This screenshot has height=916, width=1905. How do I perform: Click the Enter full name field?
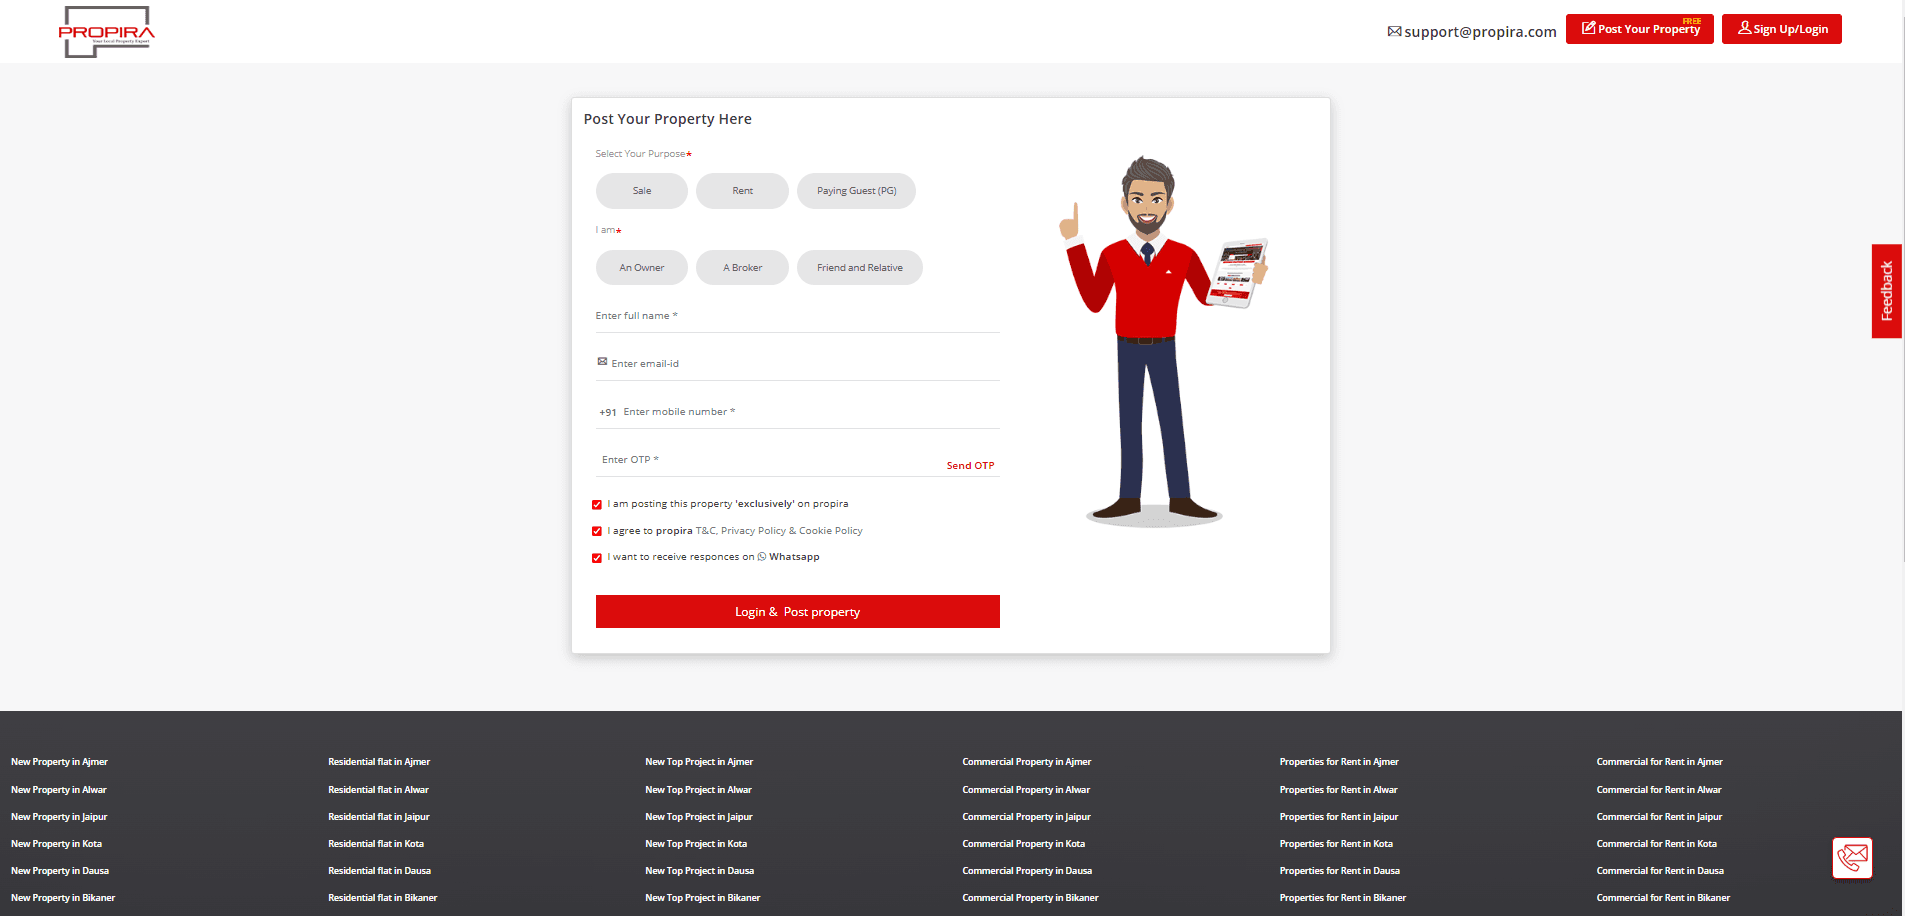(797, 316)
